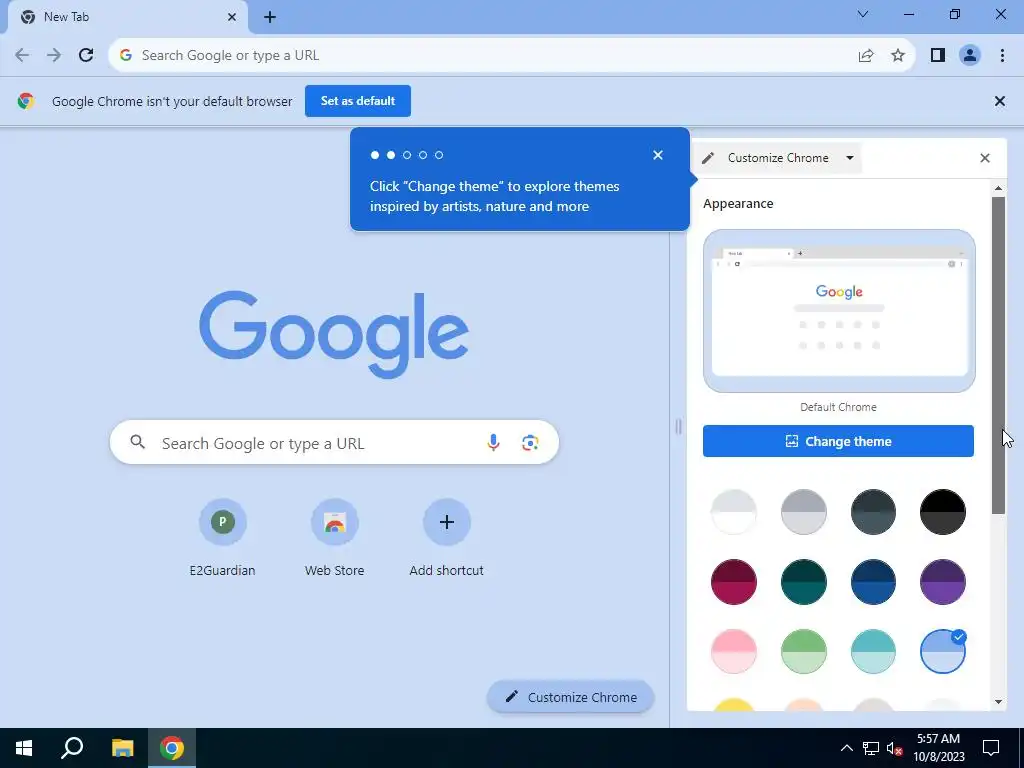Click the Google G icon in the address bar
Image resolution: width=1024 pixels, height=768 pixels.
coord(126,56)
